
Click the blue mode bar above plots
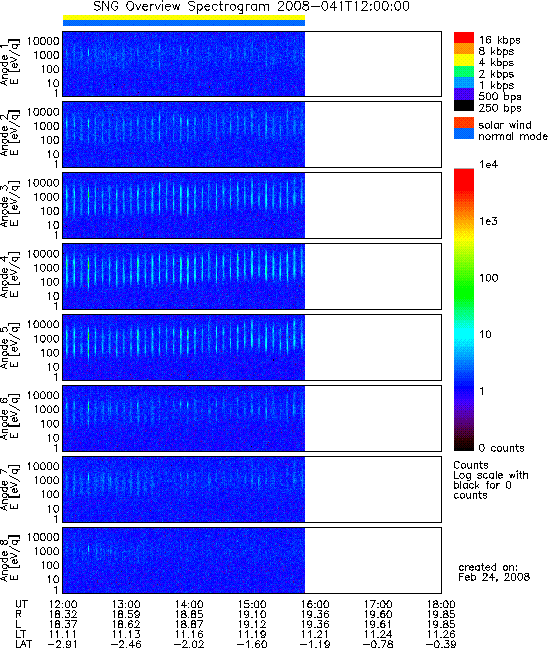point(184,23)
